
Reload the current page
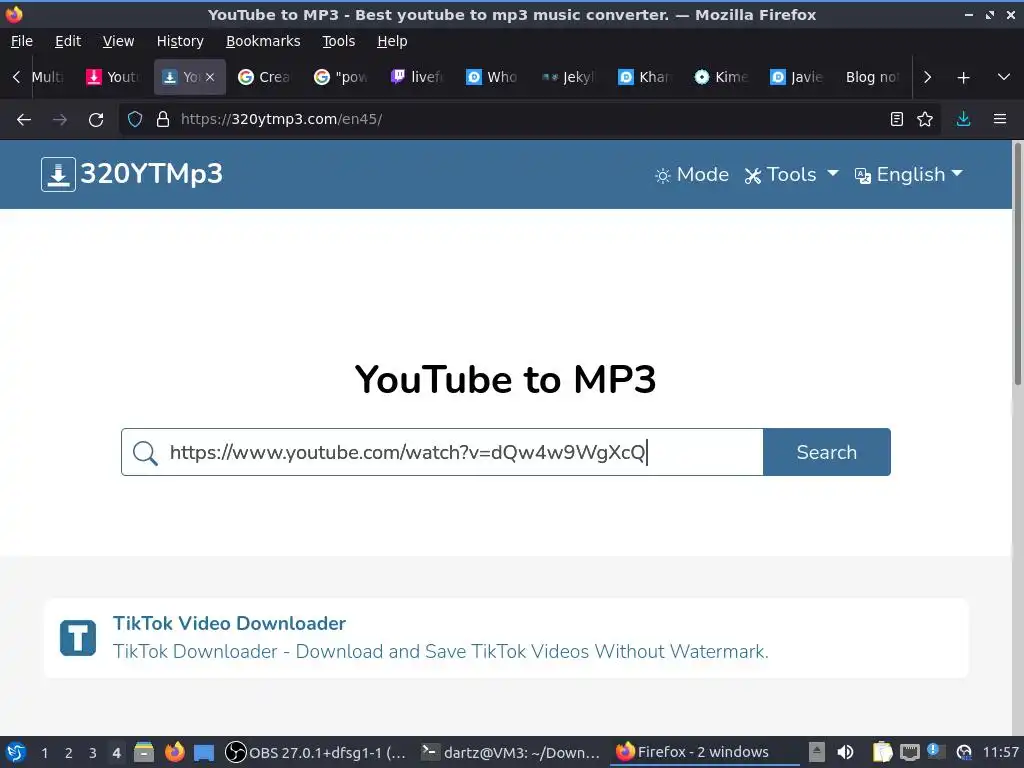[96, 120]
